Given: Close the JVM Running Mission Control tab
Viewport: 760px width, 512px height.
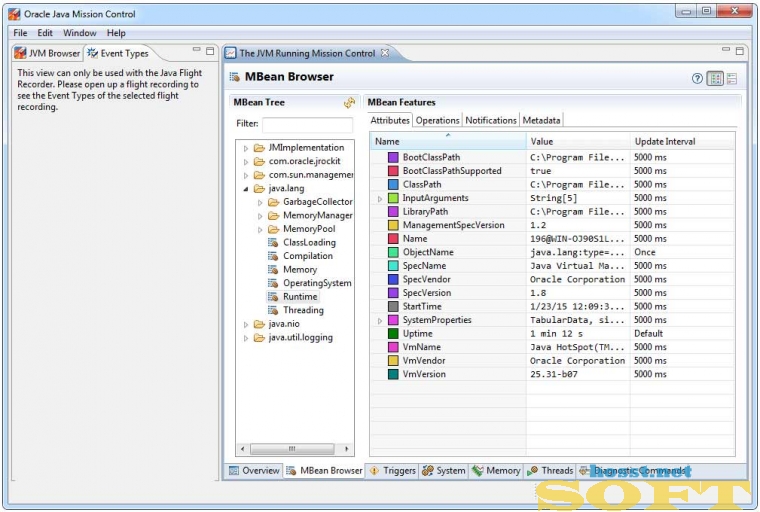Looking at the screenshot, I should click(385, 53).
